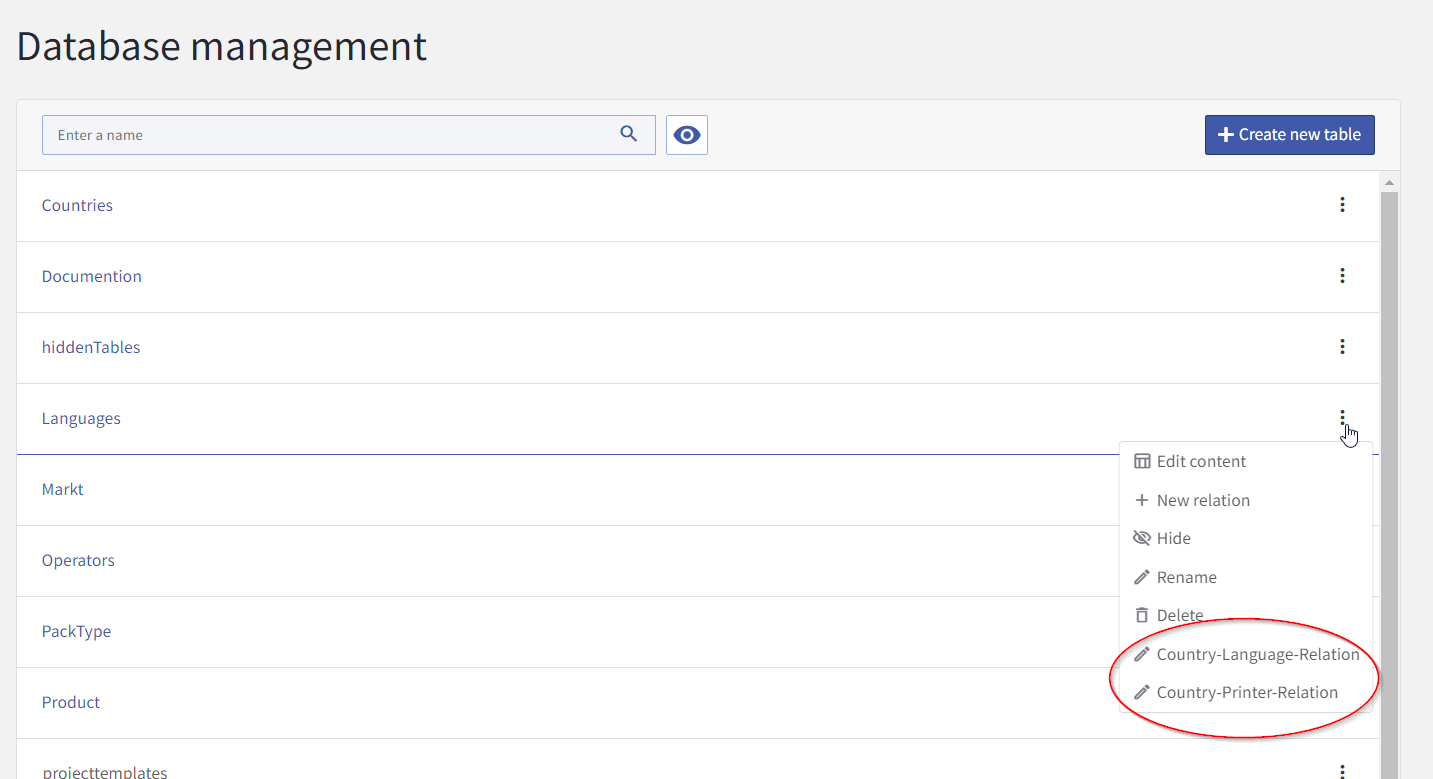The height and width of the screenshot is (779, 1433).
Task: Open the Documention row three-dot menu
Action: pos(1342,276)
